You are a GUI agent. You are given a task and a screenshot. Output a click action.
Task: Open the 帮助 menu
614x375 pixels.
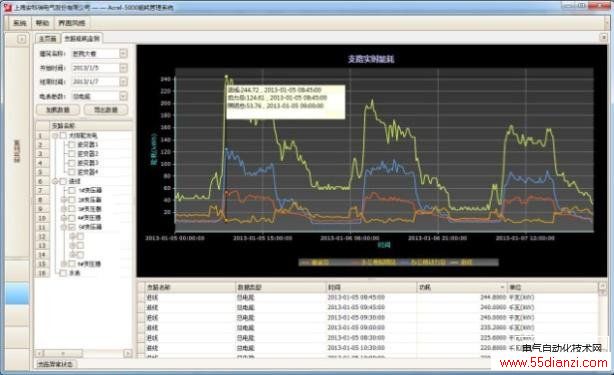[x=42, y=23]
